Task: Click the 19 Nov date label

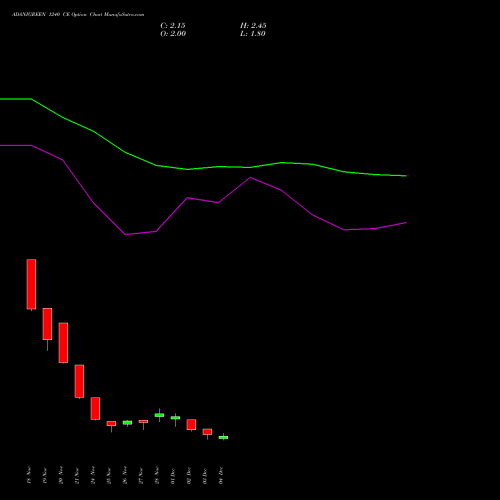Action: click(x=45, y=476)
